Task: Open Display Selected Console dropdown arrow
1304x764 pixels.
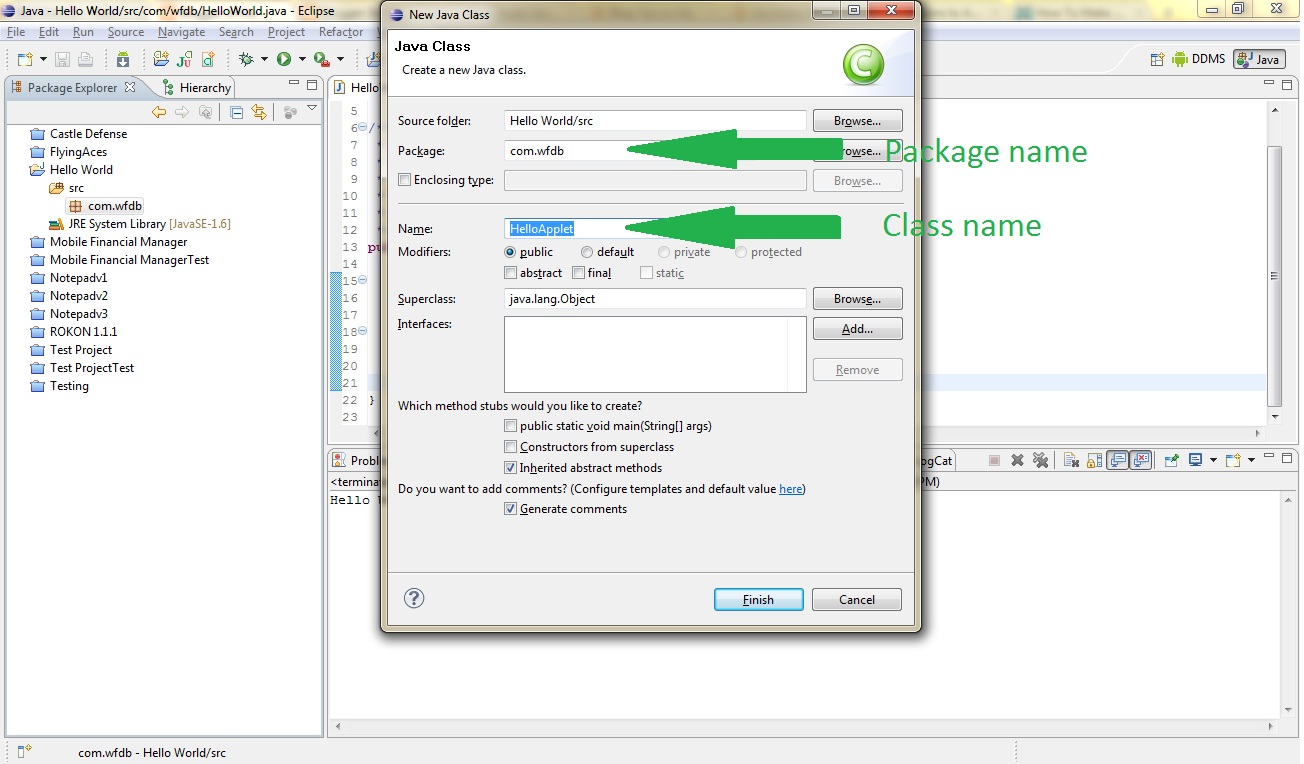Action: tap(1213, 460)
